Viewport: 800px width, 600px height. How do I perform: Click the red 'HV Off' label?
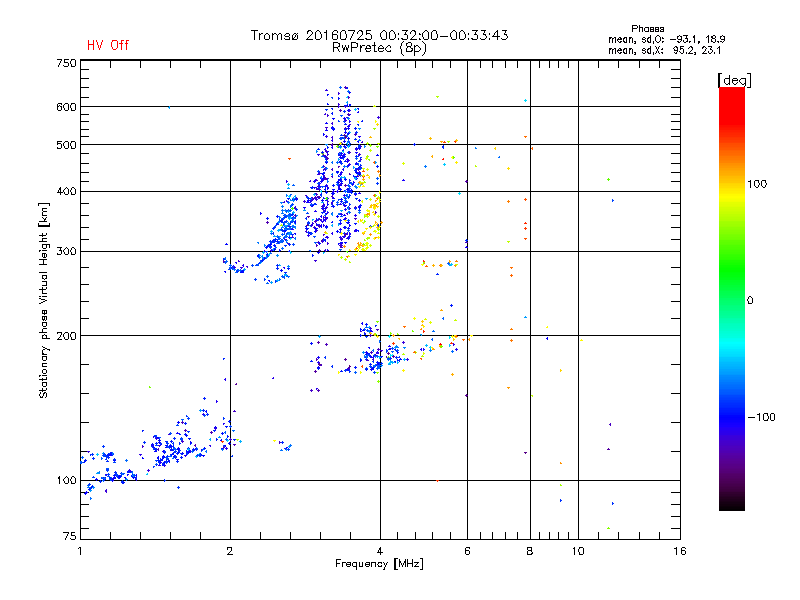tap(108, 45)
